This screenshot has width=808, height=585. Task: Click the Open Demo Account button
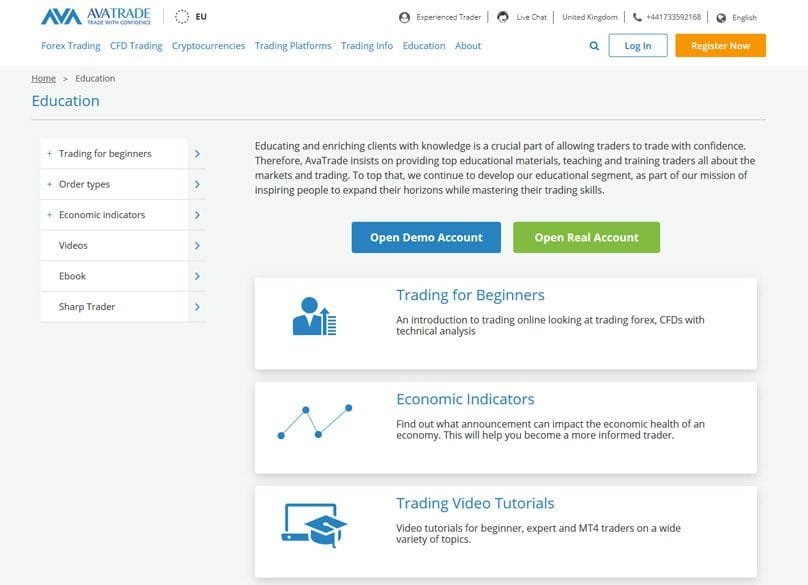[x=426, y=237]
